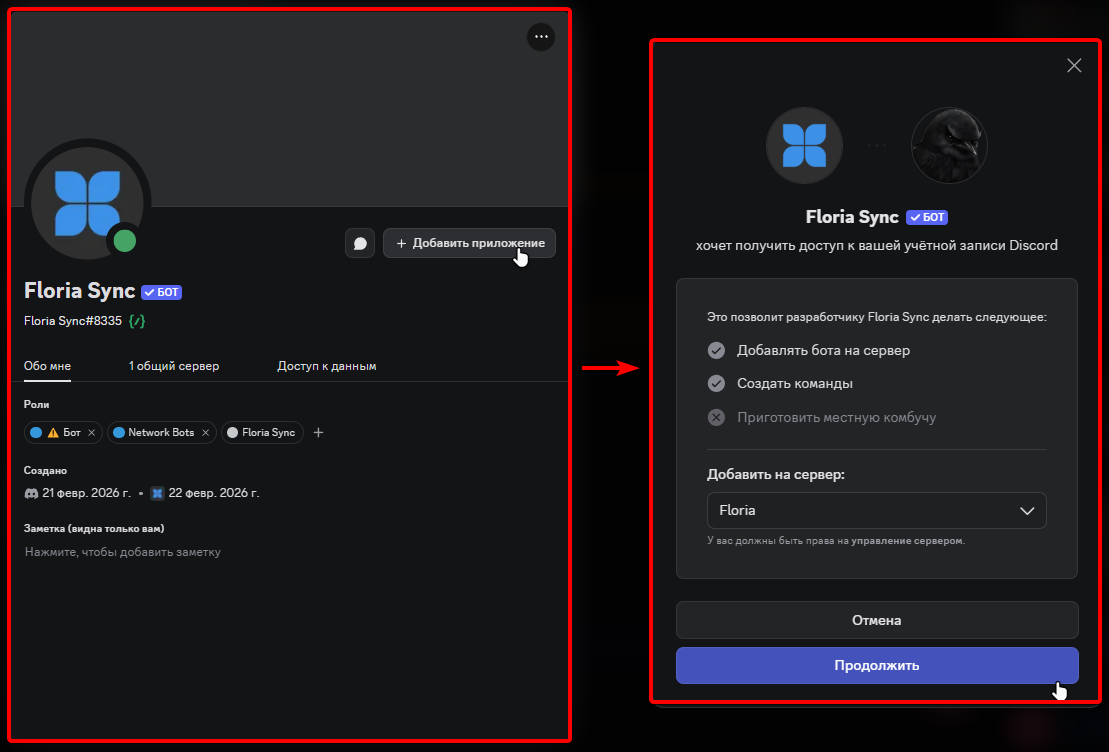Click the green slash commands badge icon

tap(137, 321)
